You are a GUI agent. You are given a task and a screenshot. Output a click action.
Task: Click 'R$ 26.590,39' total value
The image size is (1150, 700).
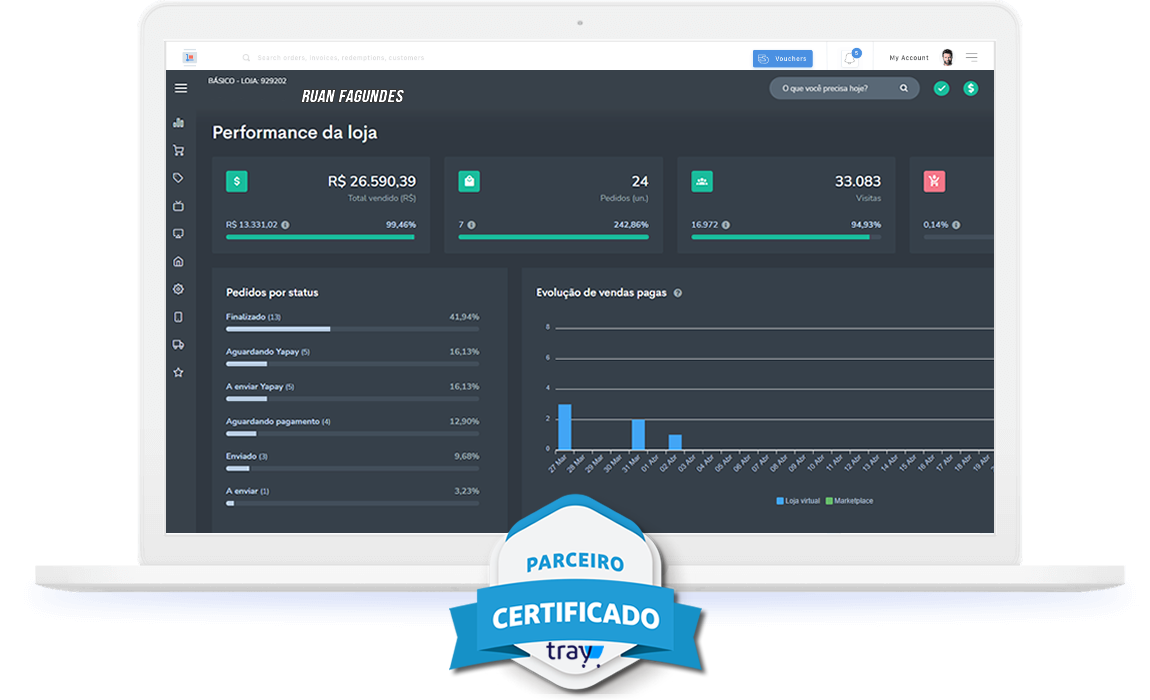372,181
